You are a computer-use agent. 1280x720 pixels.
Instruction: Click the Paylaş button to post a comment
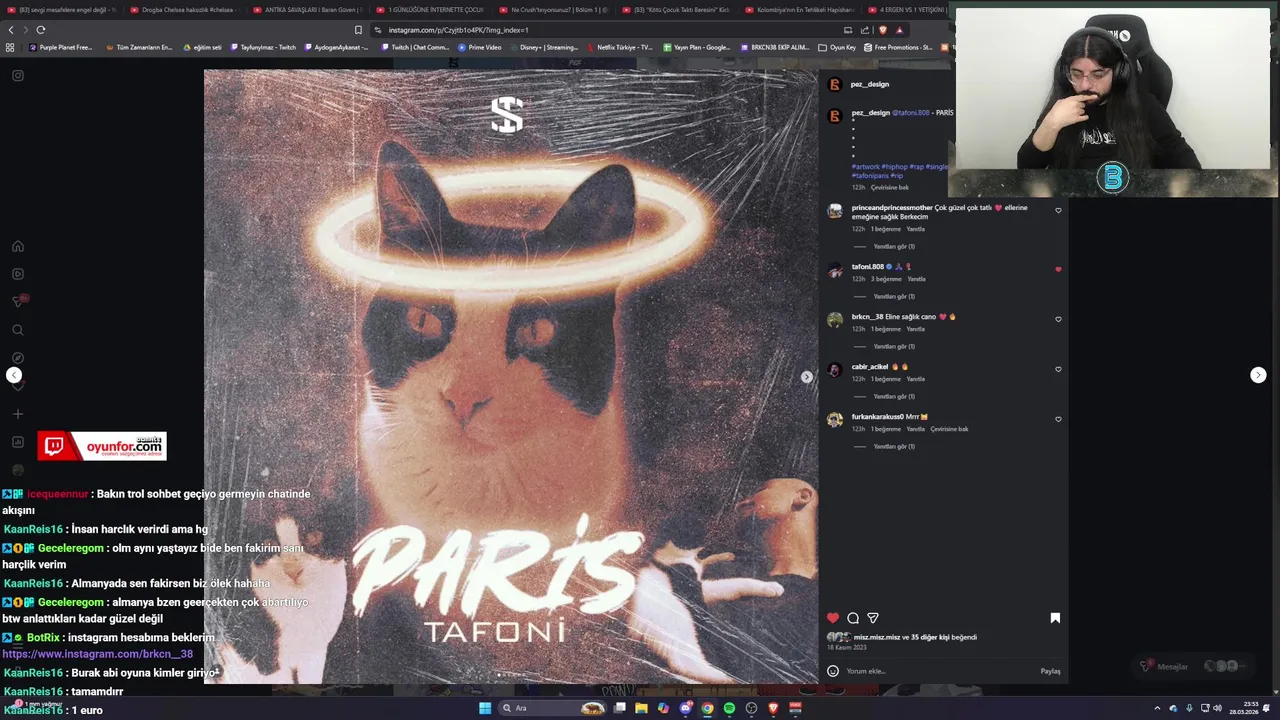point(1050,671)
